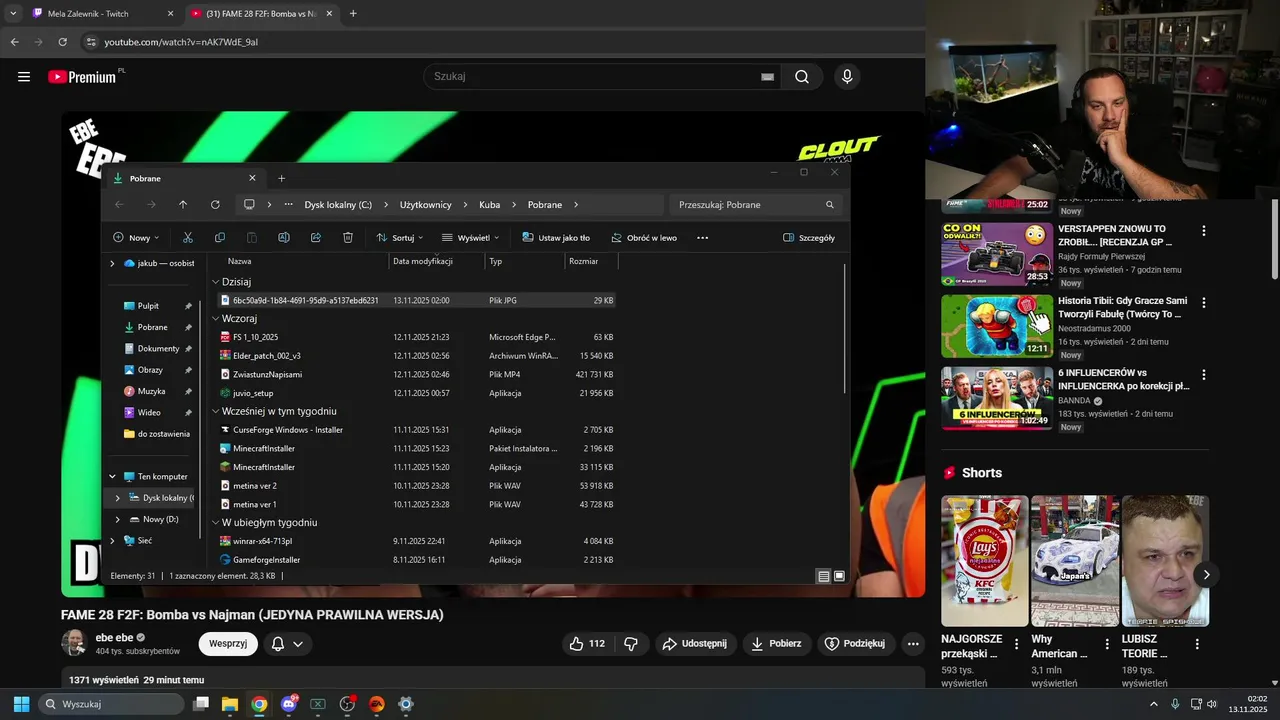Viewport: 1280px width, 720px height.
Task: Click the Udostępnij share button
Action: [x=697, y=644]
